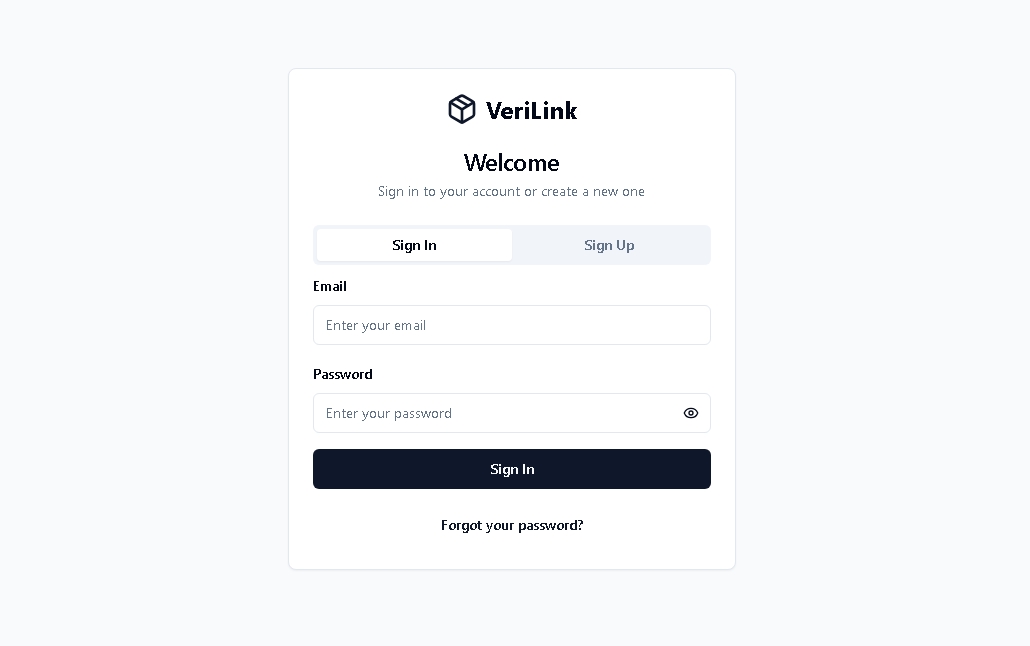
Task: Click the Password field label
Action: [343, 374]
